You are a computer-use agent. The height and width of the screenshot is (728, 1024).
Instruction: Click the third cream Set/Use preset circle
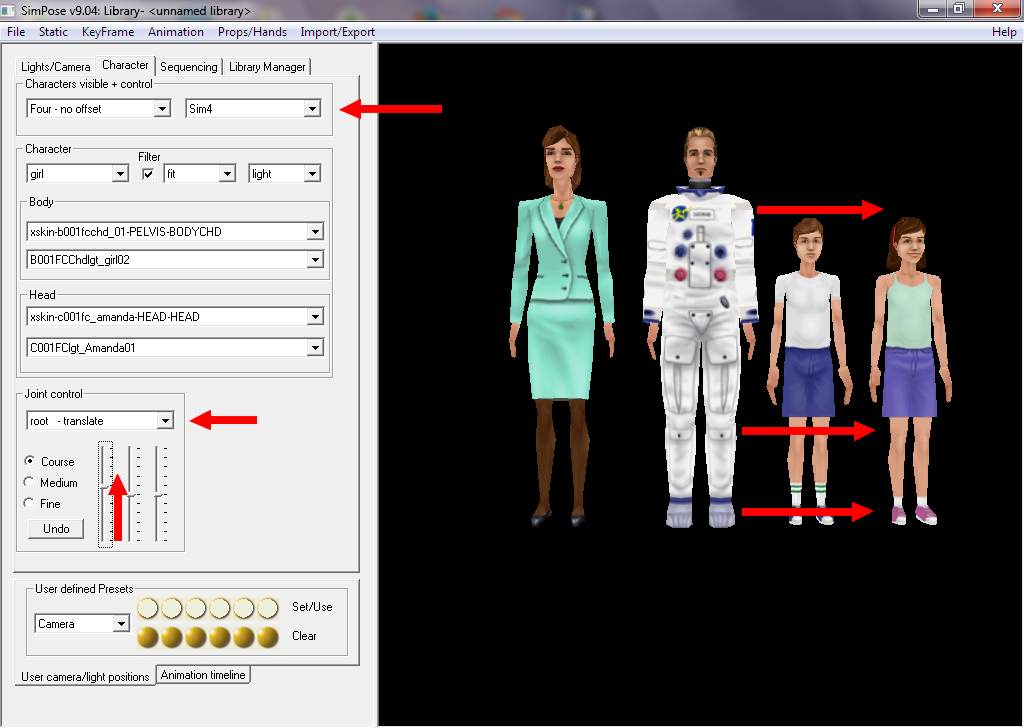[x=196, y=608]
